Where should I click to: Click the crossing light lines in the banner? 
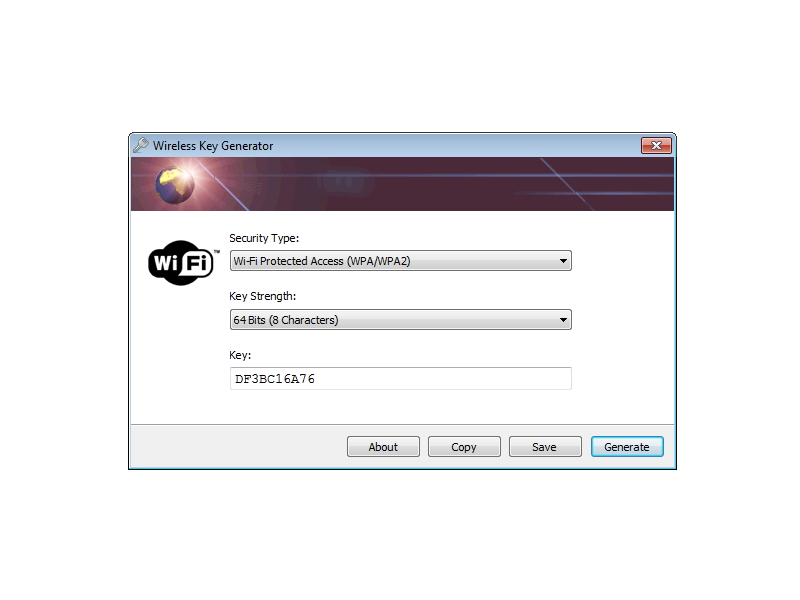(571, 185)
